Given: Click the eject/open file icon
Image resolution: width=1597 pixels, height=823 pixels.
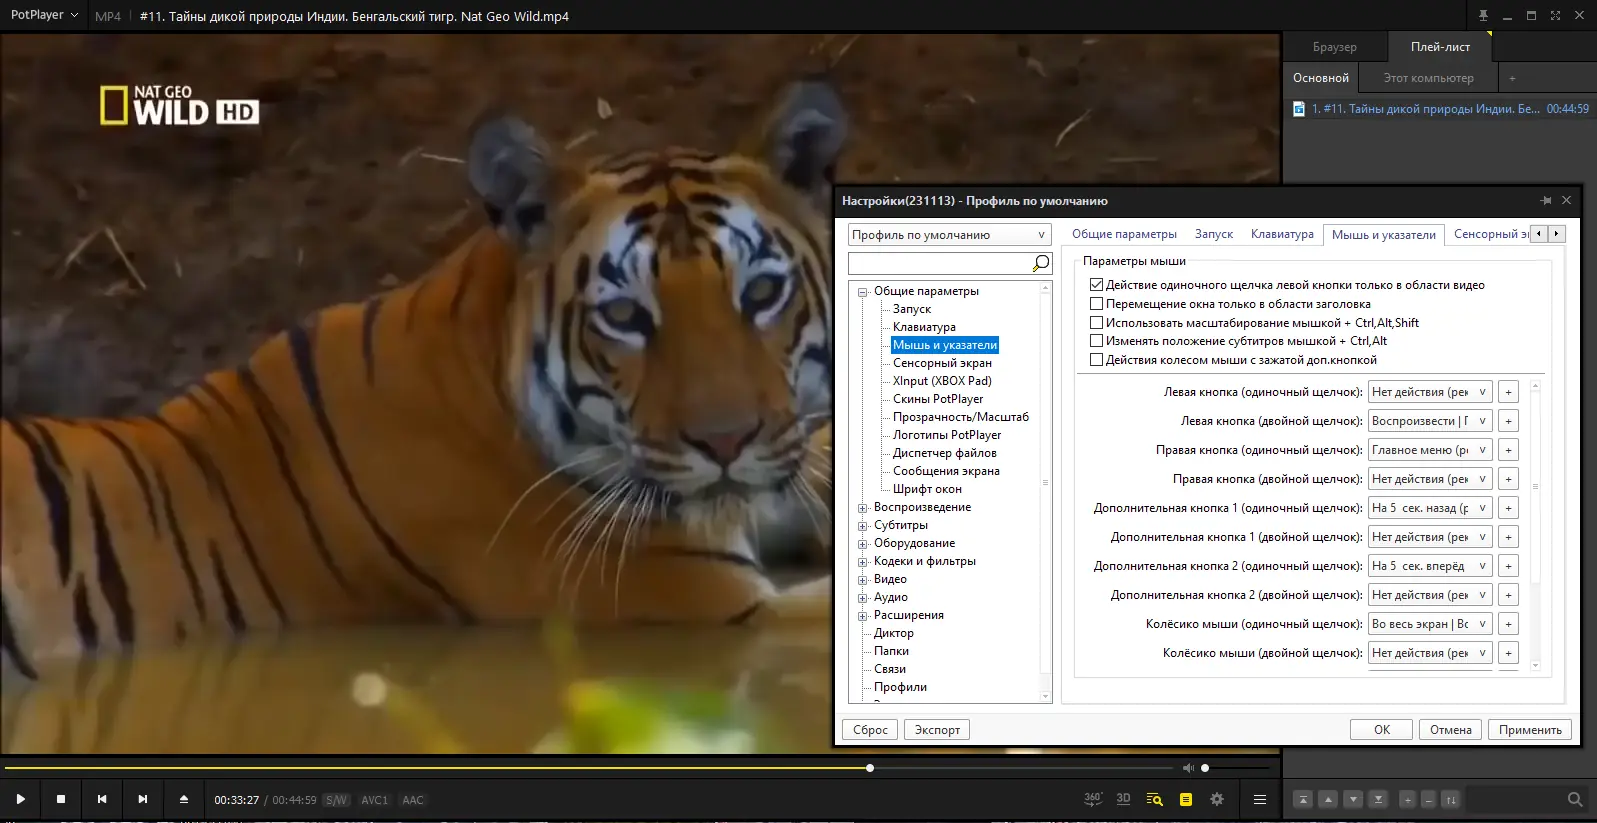Looking at the screenshot, I should (x=184, y=799).
